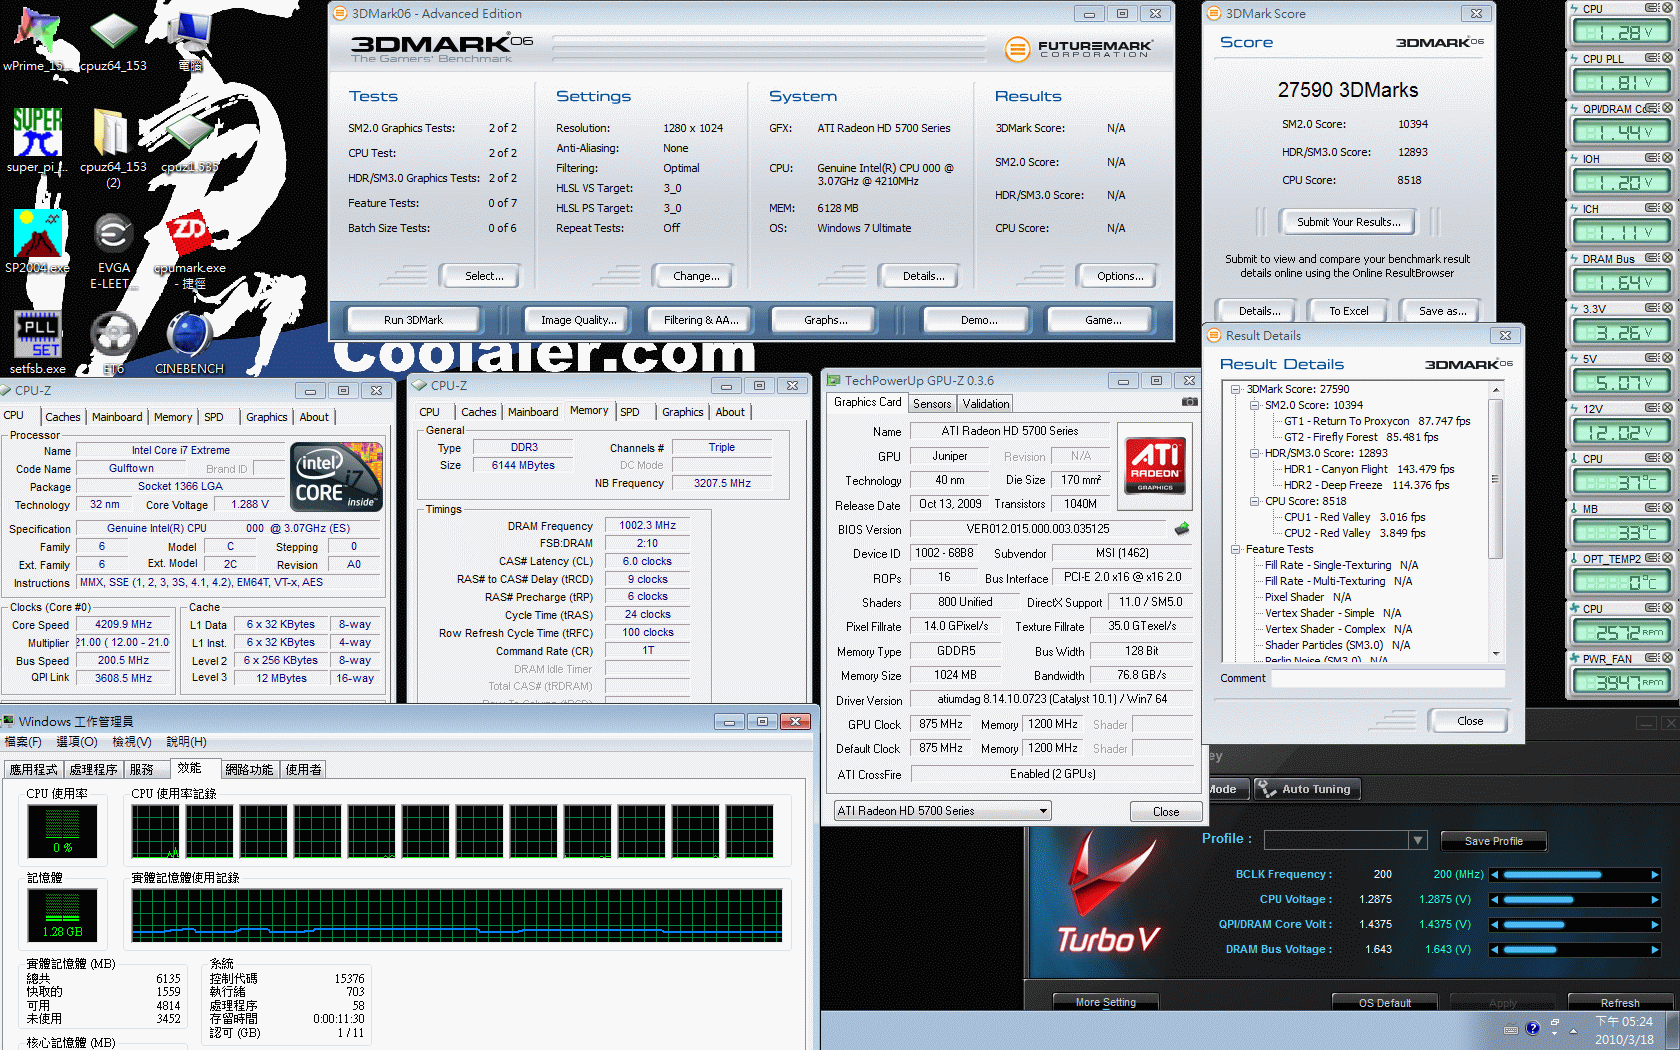Show hidden tray icons arrow
1680x1050 pixels.
(x=1573, y=1030)
